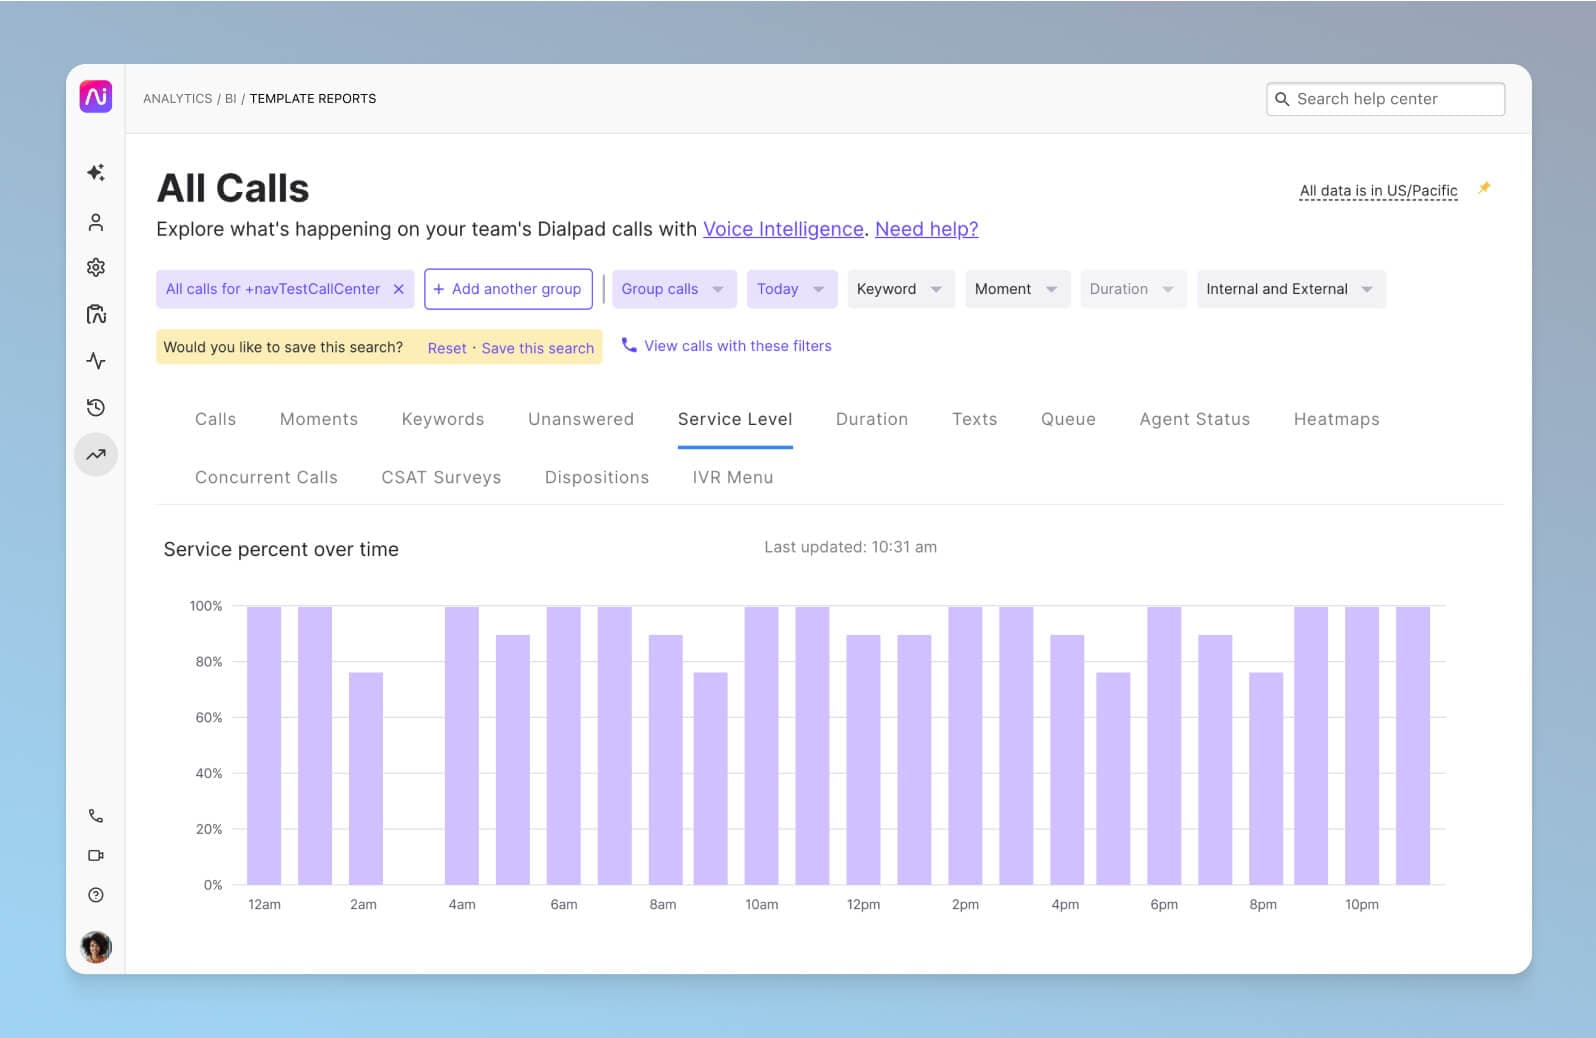1596x1038 pixels.
Task: Open the Today date range dropdown
Action: [x=790, y=289]
